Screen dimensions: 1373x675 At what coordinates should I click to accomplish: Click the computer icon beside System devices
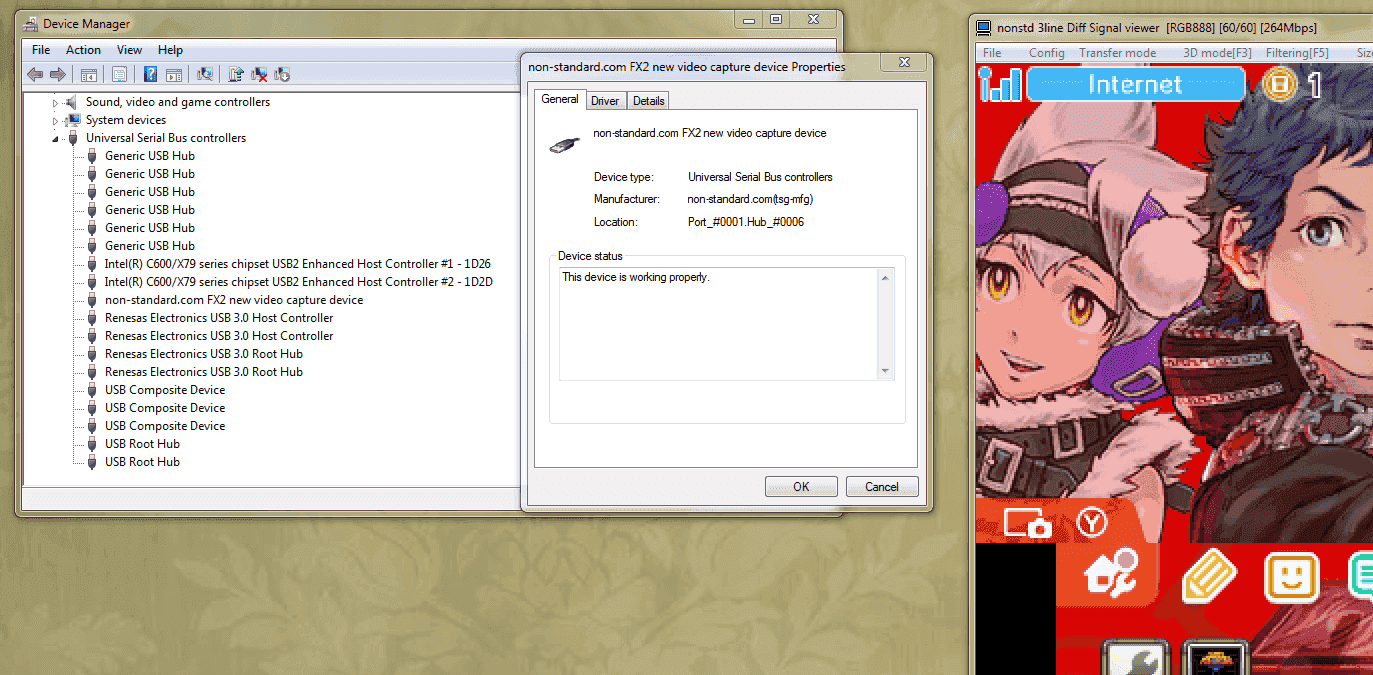tap(71, 120)
